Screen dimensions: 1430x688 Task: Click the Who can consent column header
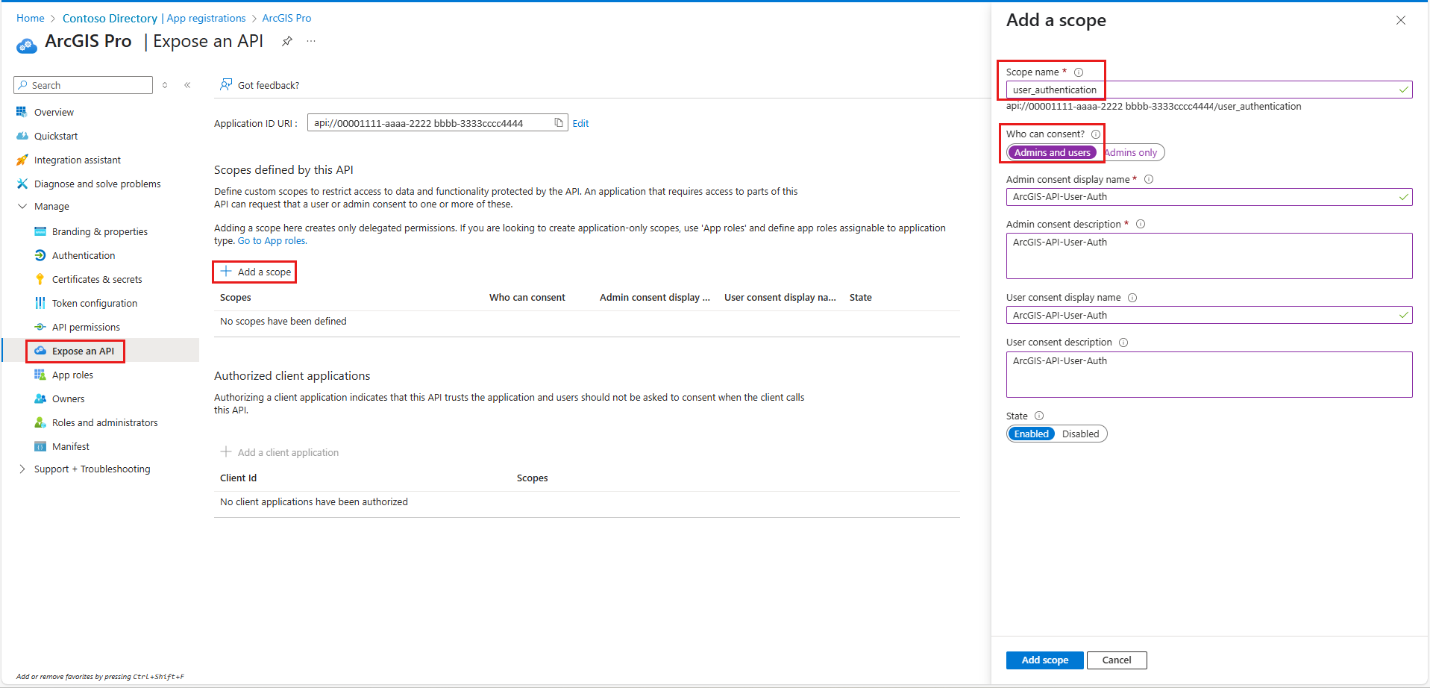point(527,297)
